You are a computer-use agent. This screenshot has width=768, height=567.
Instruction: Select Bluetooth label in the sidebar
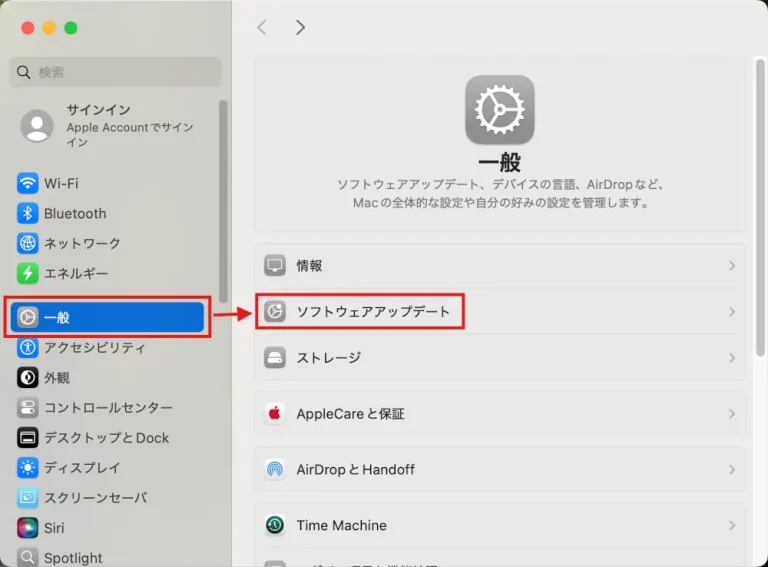(75, 213)
